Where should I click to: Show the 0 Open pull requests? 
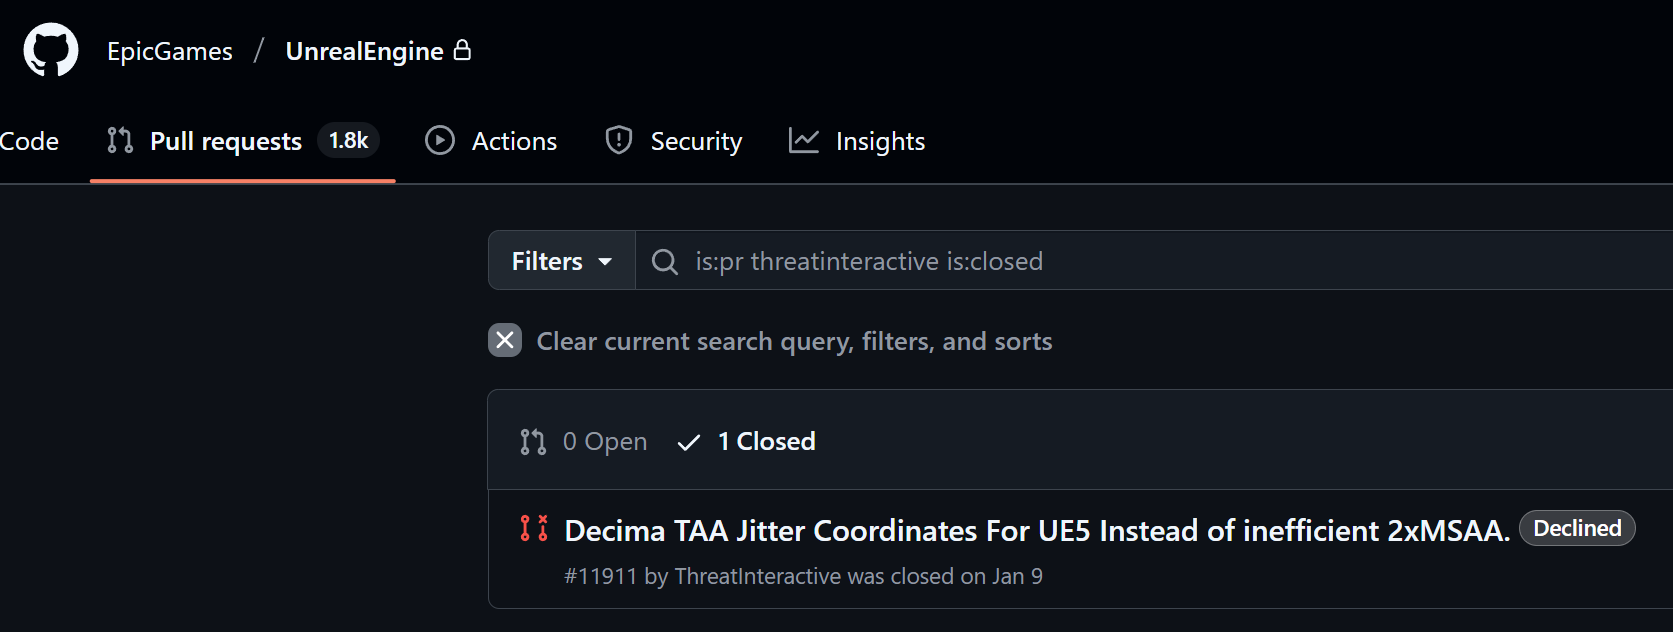[x=584, y=441]
